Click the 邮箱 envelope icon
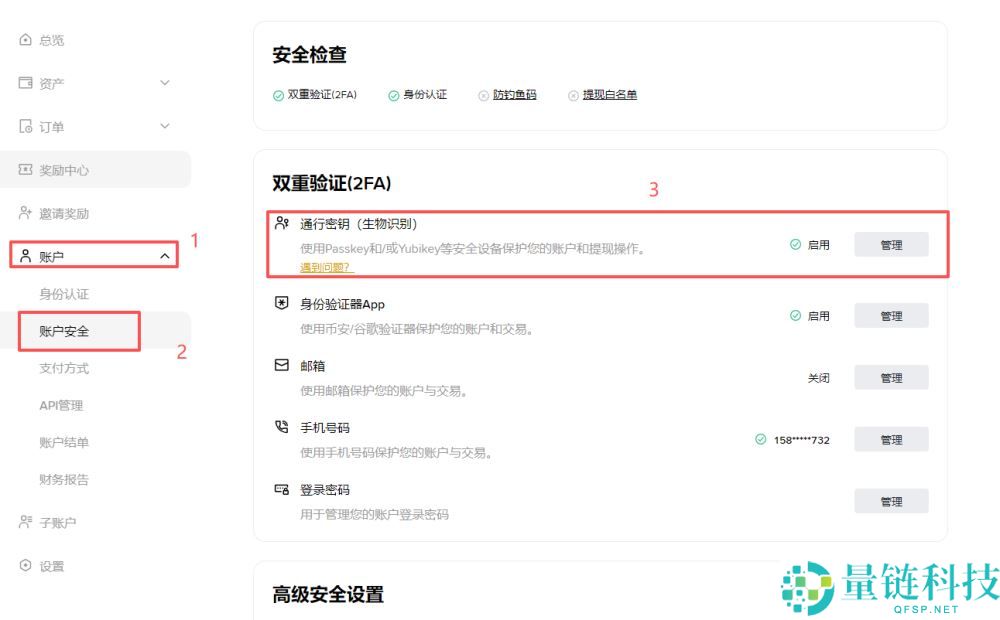Screen dimensions: 1000x620 coord(281,365)
